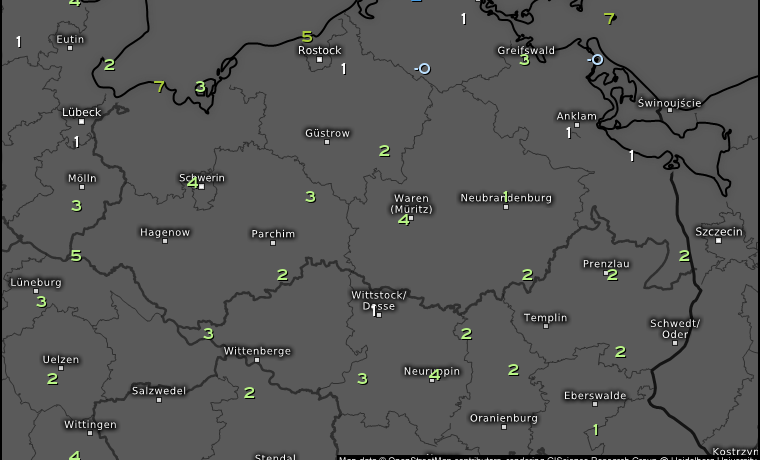760x460 pixels.
Task: Click the green 7 in the top-right corner
Action: click(x=609, y=18)
